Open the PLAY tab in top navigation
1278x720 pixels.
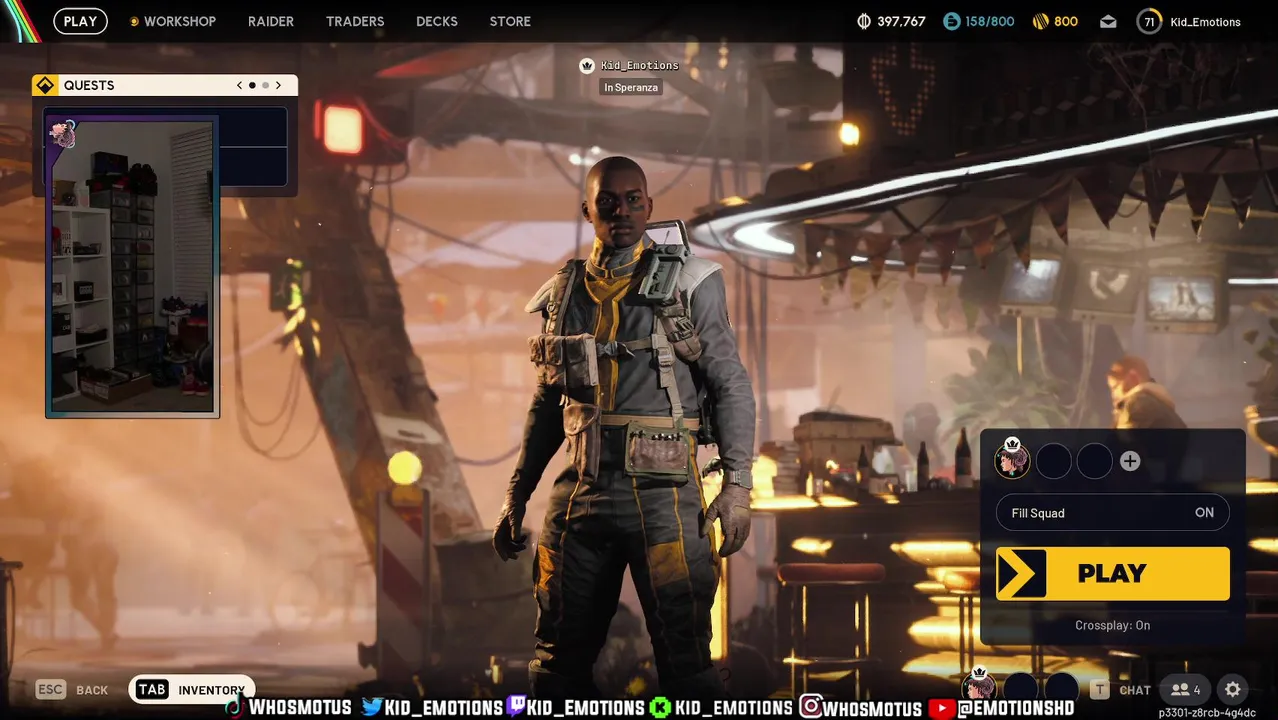click(80, 21)
